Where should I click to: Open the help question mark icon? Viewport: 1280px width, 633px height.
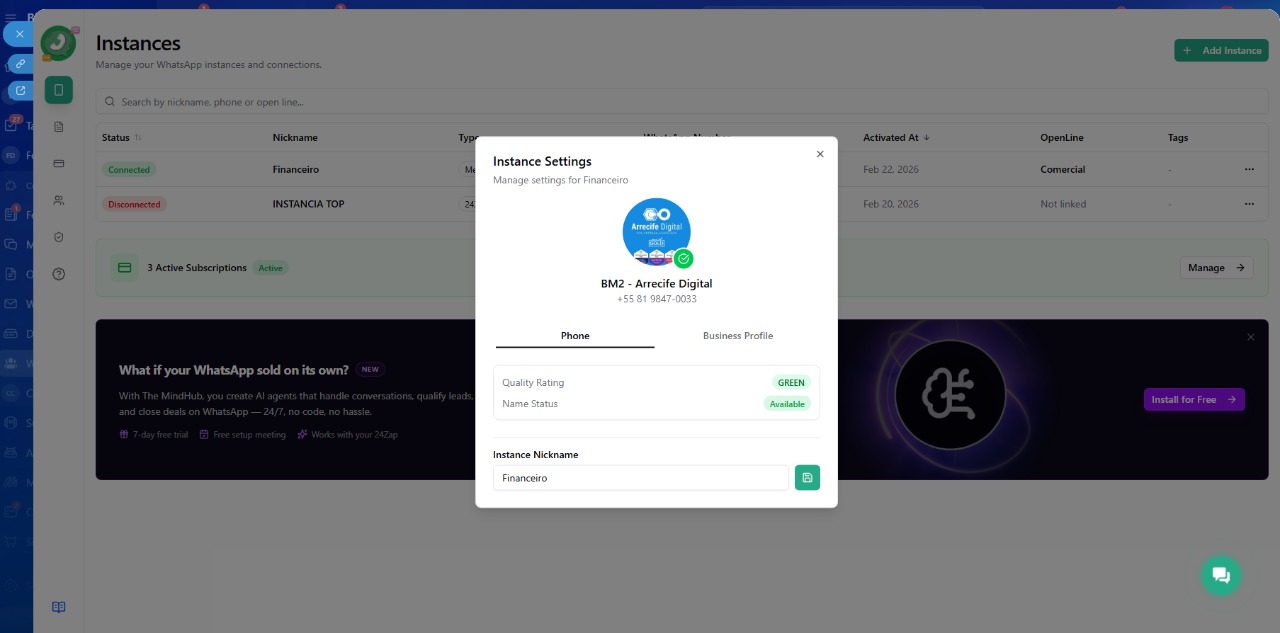(x=59, y=274)
